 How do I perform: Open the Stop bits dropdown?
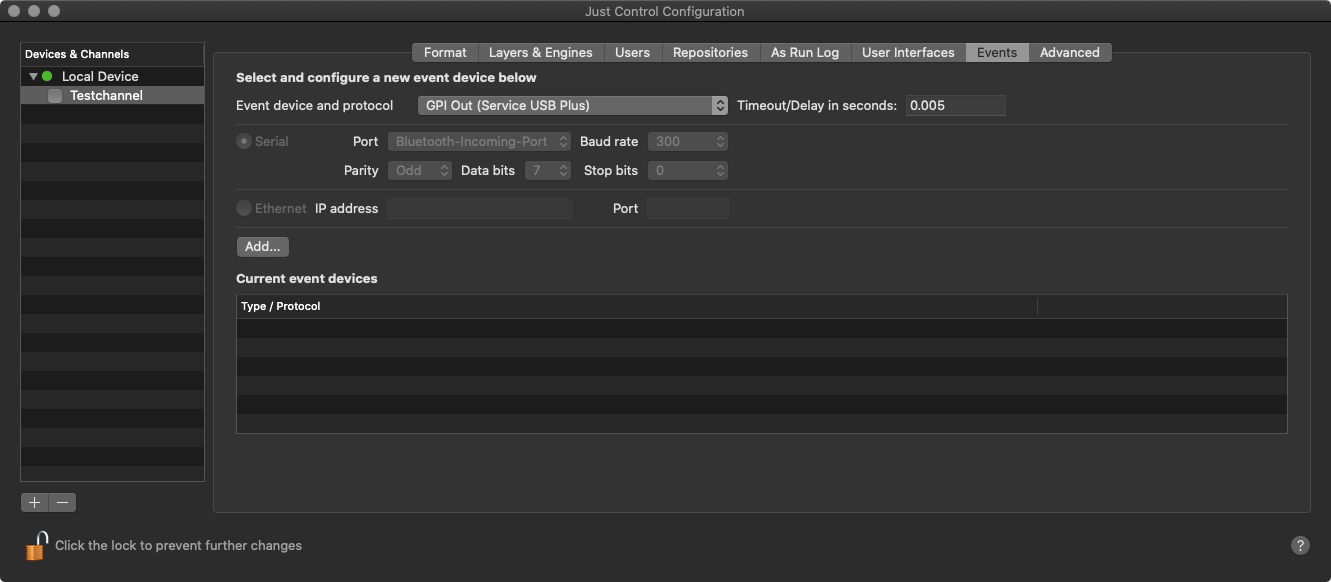688,171
